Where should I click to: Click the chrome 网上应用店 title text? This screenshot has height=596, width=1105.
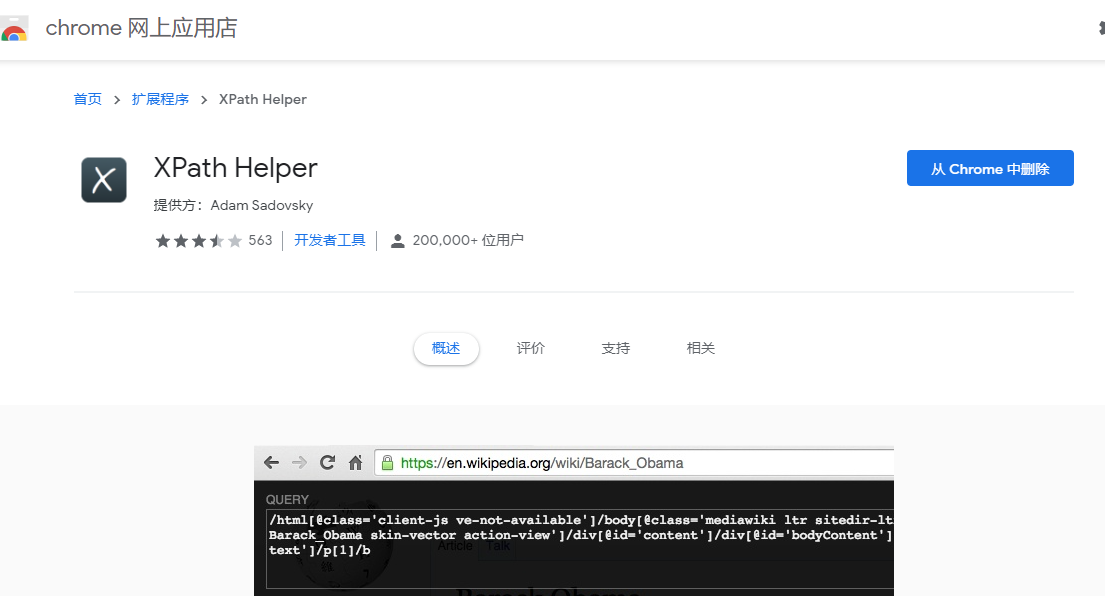click(142, 28)
